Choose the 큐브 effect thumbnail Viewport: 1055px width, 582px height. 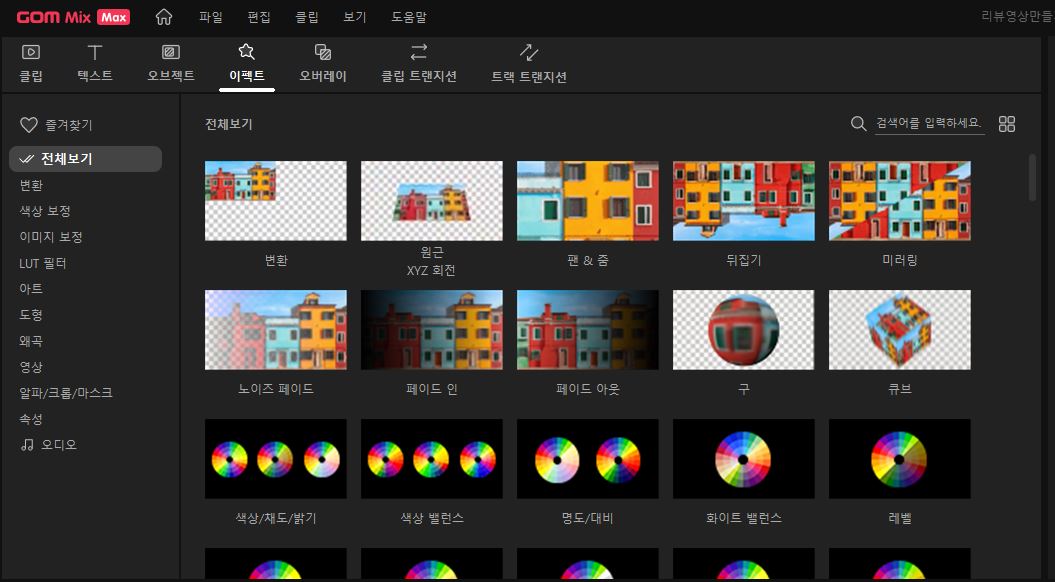tap(900, 330)
